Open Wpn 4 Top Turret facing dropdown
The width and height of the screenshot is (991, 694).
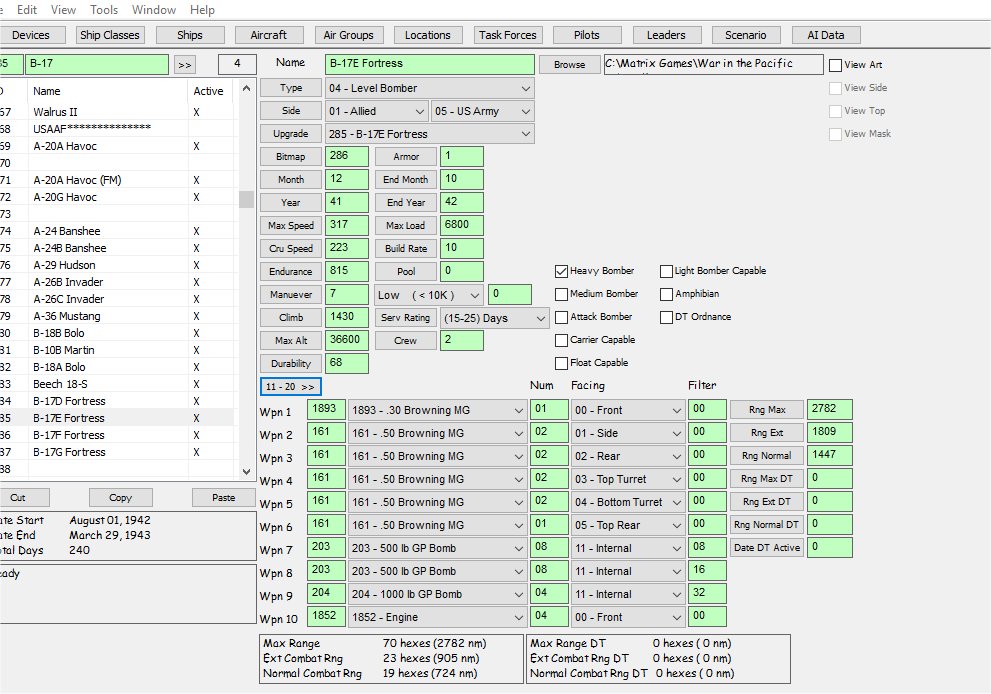click(628, 479)
